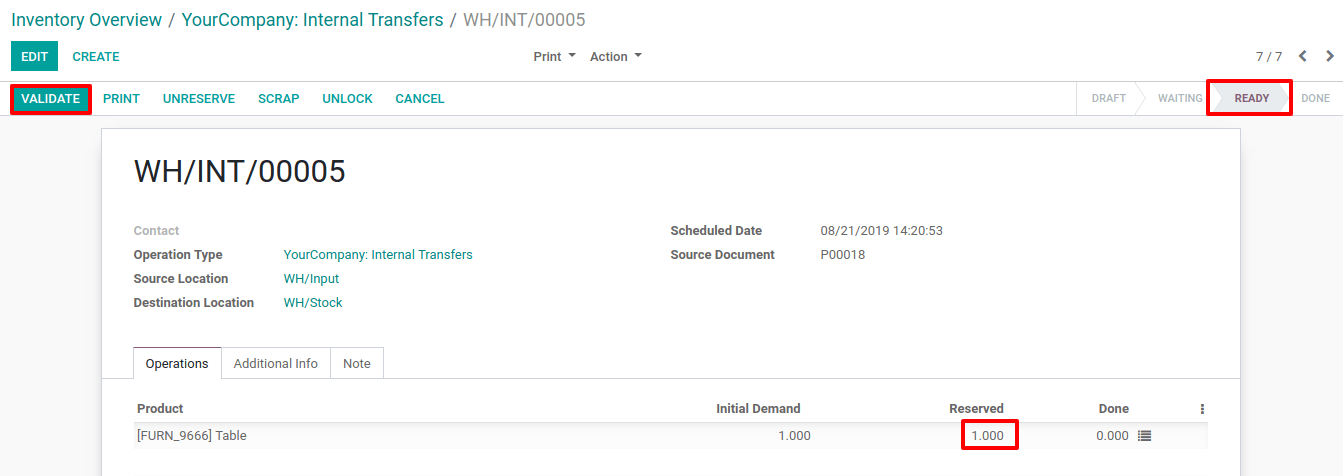Open the Note tab
This screenshot has height=476, width=1343.
[357, 364]
